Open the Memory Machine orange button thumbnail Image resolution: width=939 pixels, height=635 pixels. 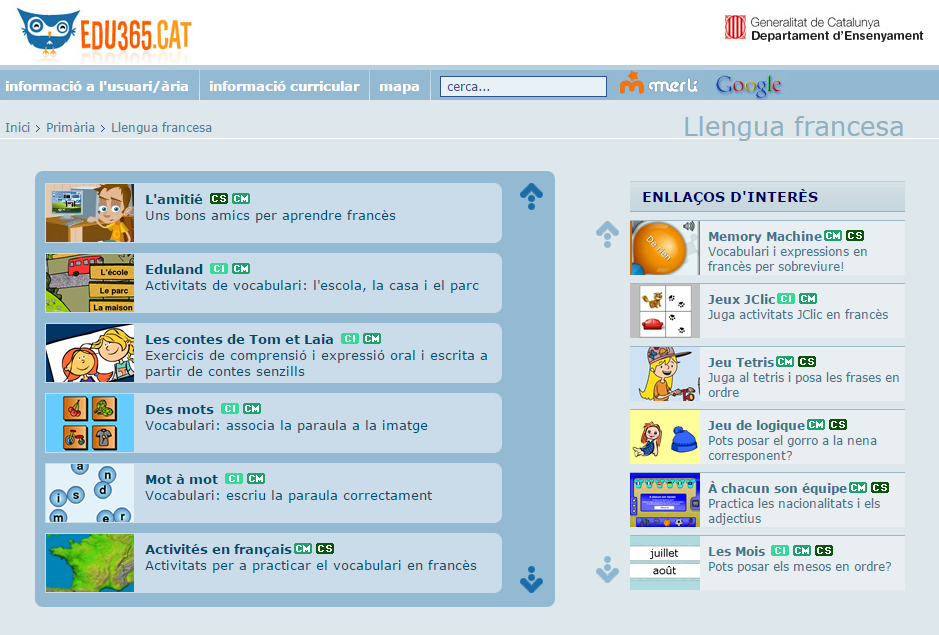[x=664, y=248]
